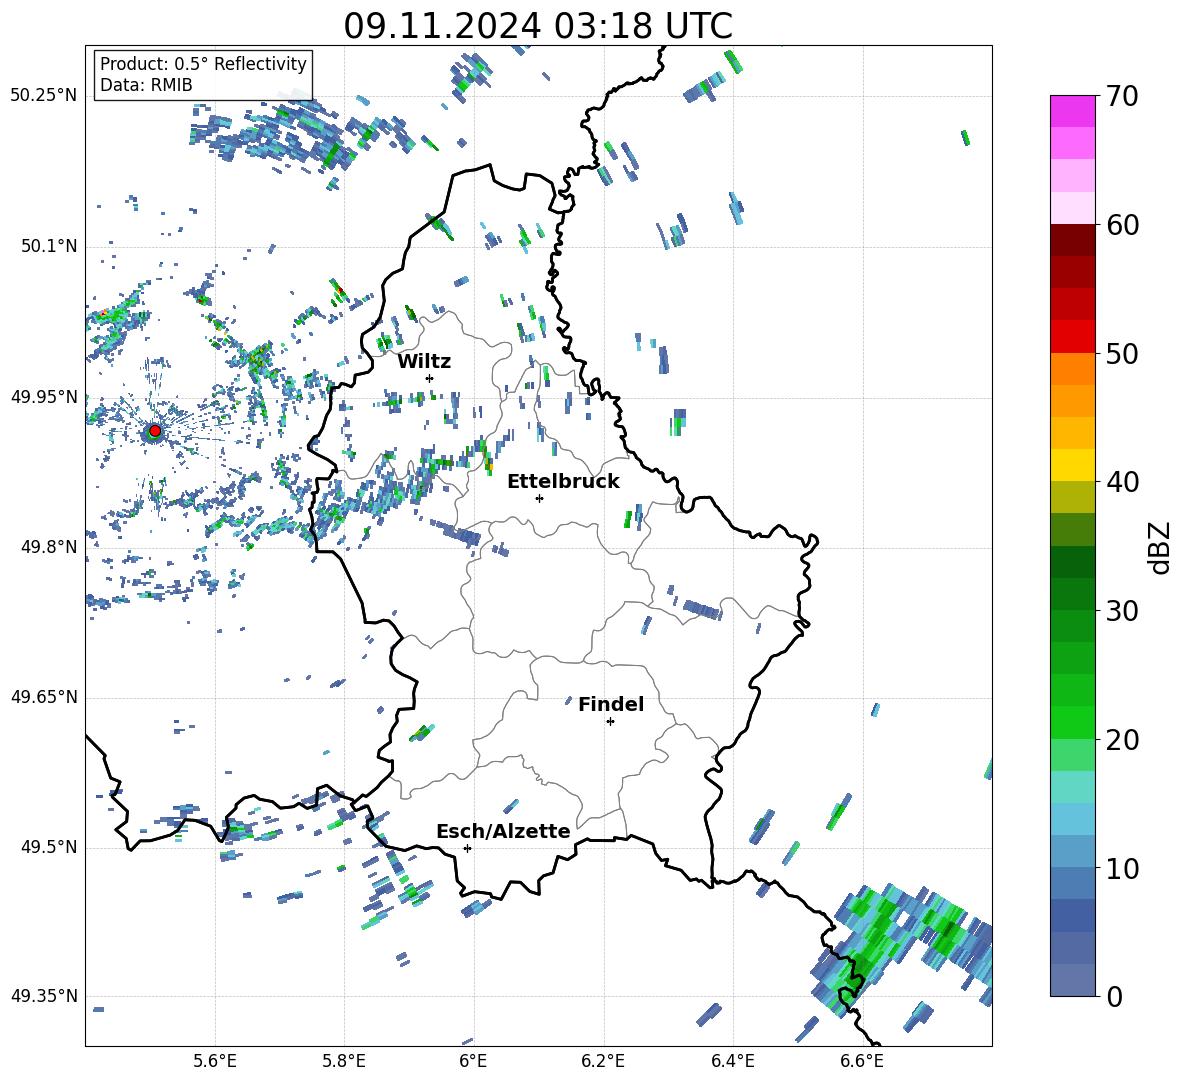Click the 5.8°E longitude label
Screen dimensions: 1184x1081
point(344,1062)
